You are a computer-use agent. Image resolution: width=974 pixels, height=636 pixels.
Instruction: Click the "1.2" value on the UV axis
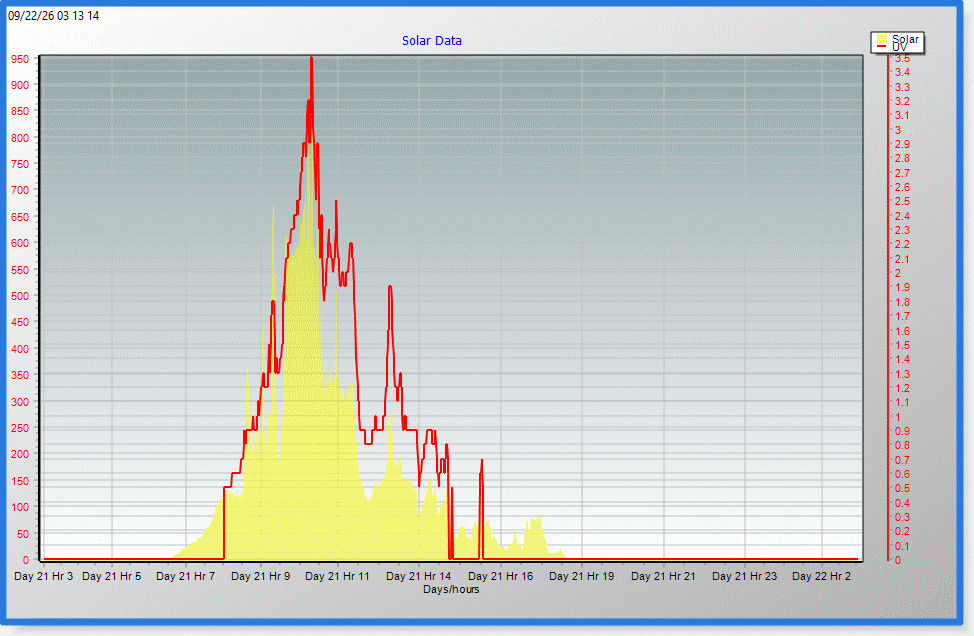pos(902,388)
